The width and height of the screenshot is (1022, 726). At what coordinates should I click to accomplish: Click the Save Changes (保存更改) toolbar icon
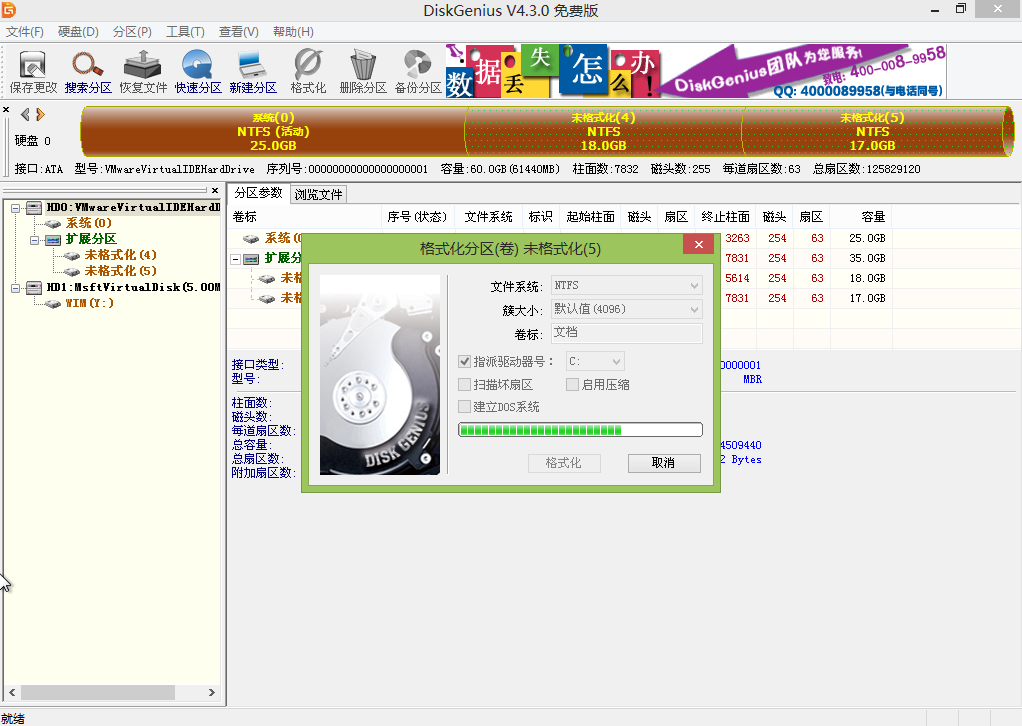[x=33, y=72]
